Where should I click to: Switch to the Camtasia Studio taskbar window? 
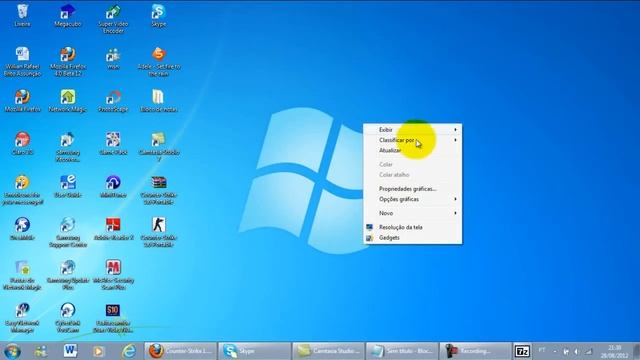click(x=328, y=351)
